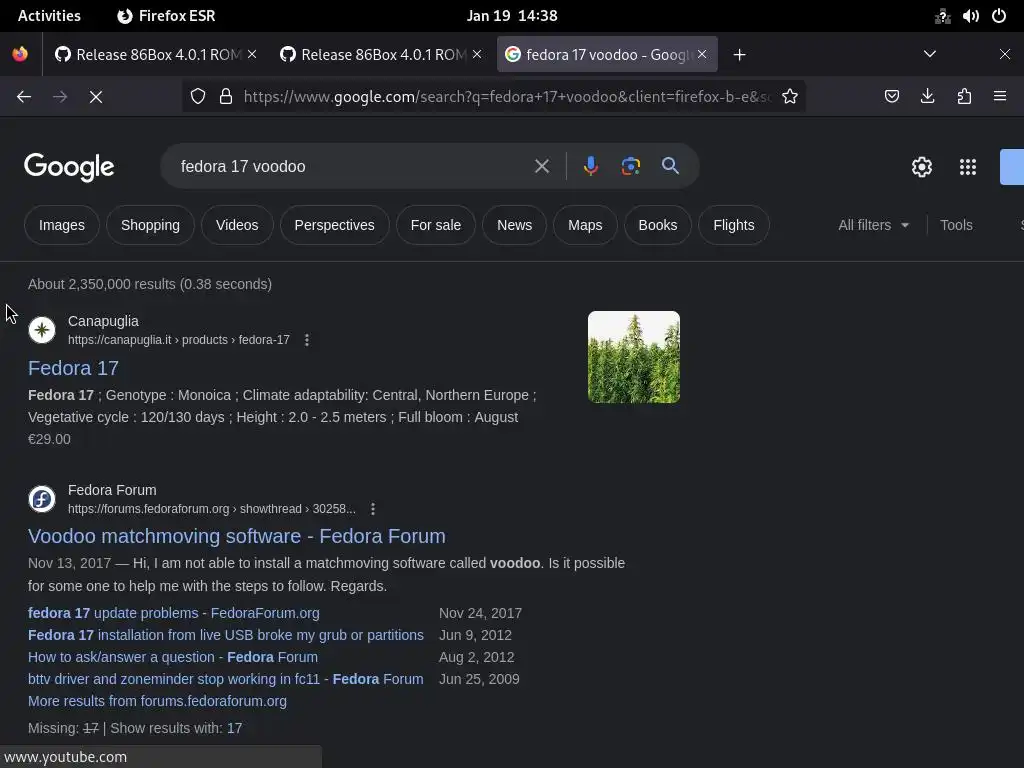The height and width of the screenshot is (768, 1024).
Task: Filter results by Books
Action: coord(658,225)
